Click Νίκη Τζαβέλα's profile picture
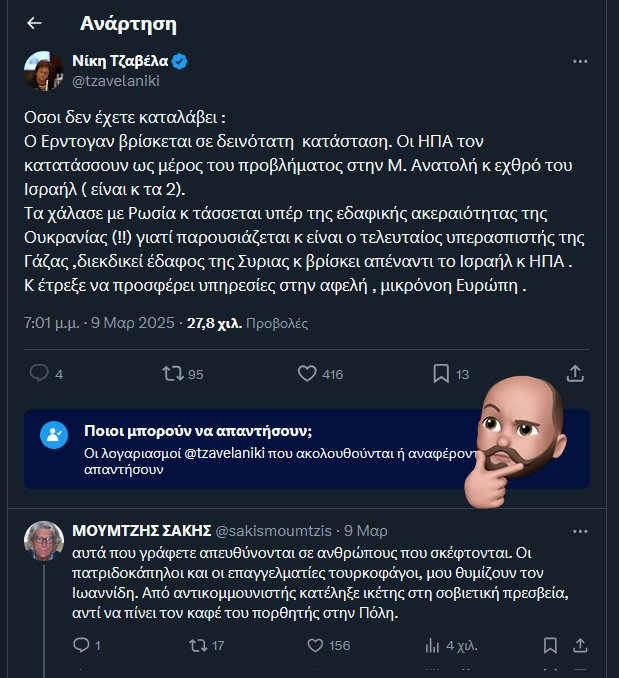Screen dimensions: 619x678 pos(44,70)
